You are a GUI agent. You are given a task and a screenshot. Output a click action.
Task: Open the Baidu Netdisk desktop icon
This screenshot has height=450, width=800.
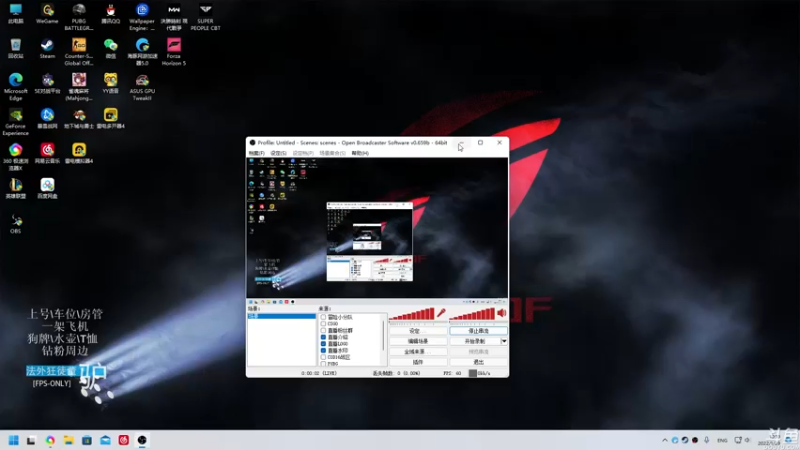(47, 188)
